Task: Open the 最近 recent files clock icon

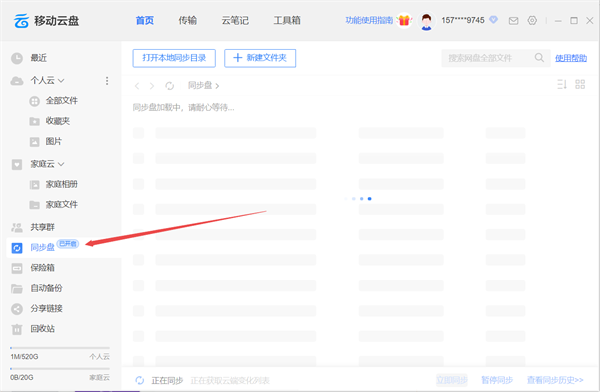Action: click(17, 58)
